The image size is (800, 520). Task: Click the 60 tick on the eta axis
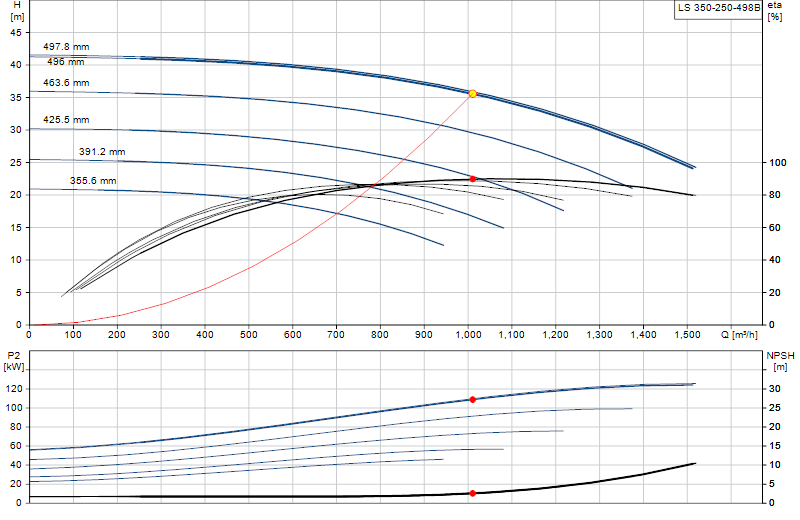pyautogui.click(x=774, y=228)
